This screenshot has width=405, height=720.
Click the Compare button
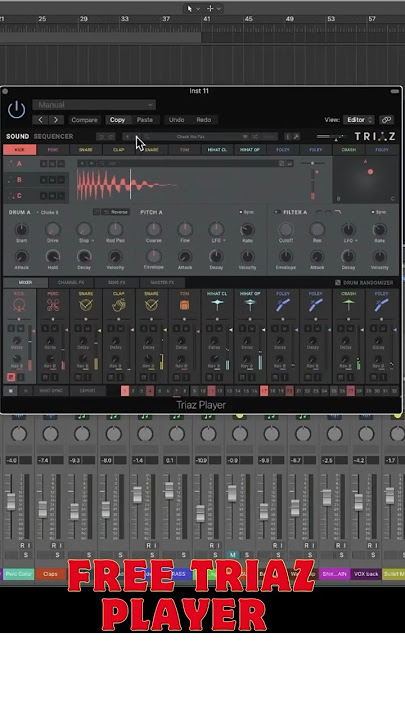pos(84,120)
